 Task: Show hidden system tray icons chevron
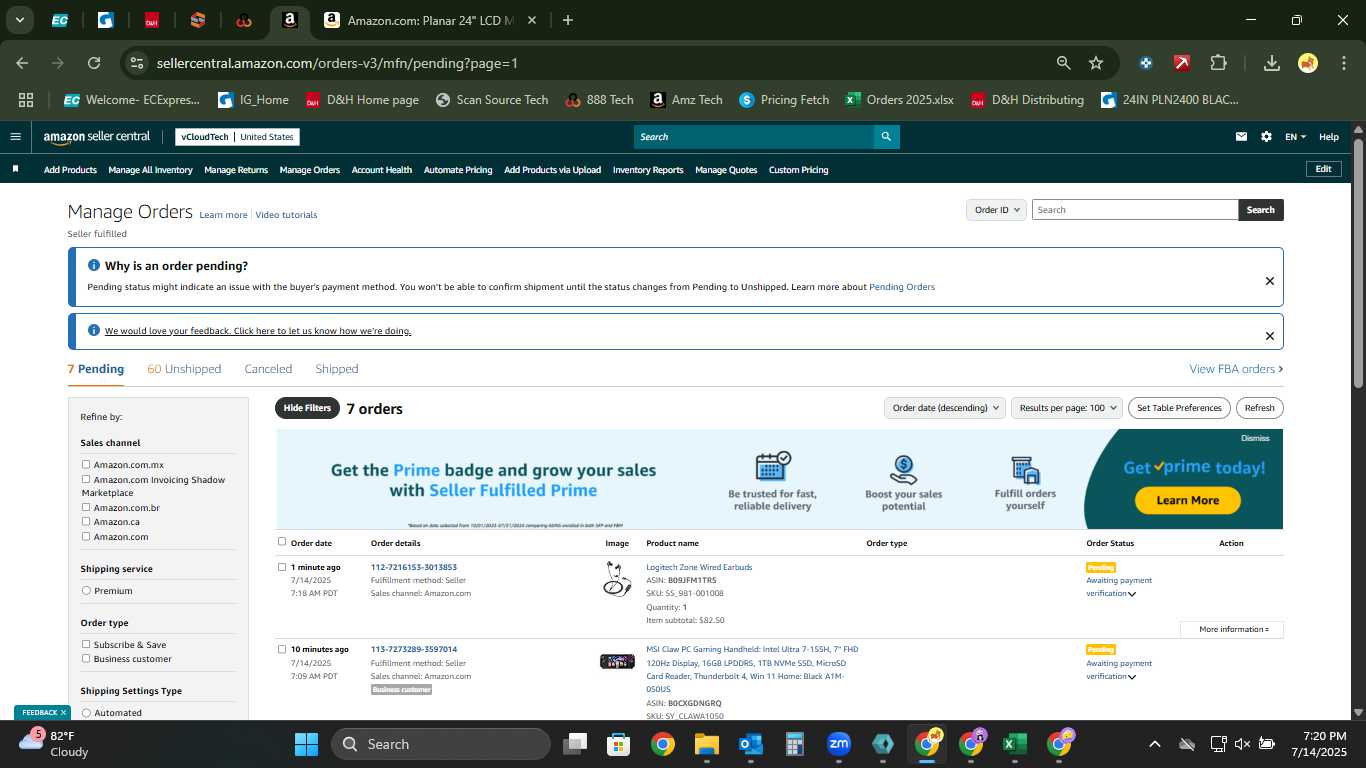(1155, 744)
